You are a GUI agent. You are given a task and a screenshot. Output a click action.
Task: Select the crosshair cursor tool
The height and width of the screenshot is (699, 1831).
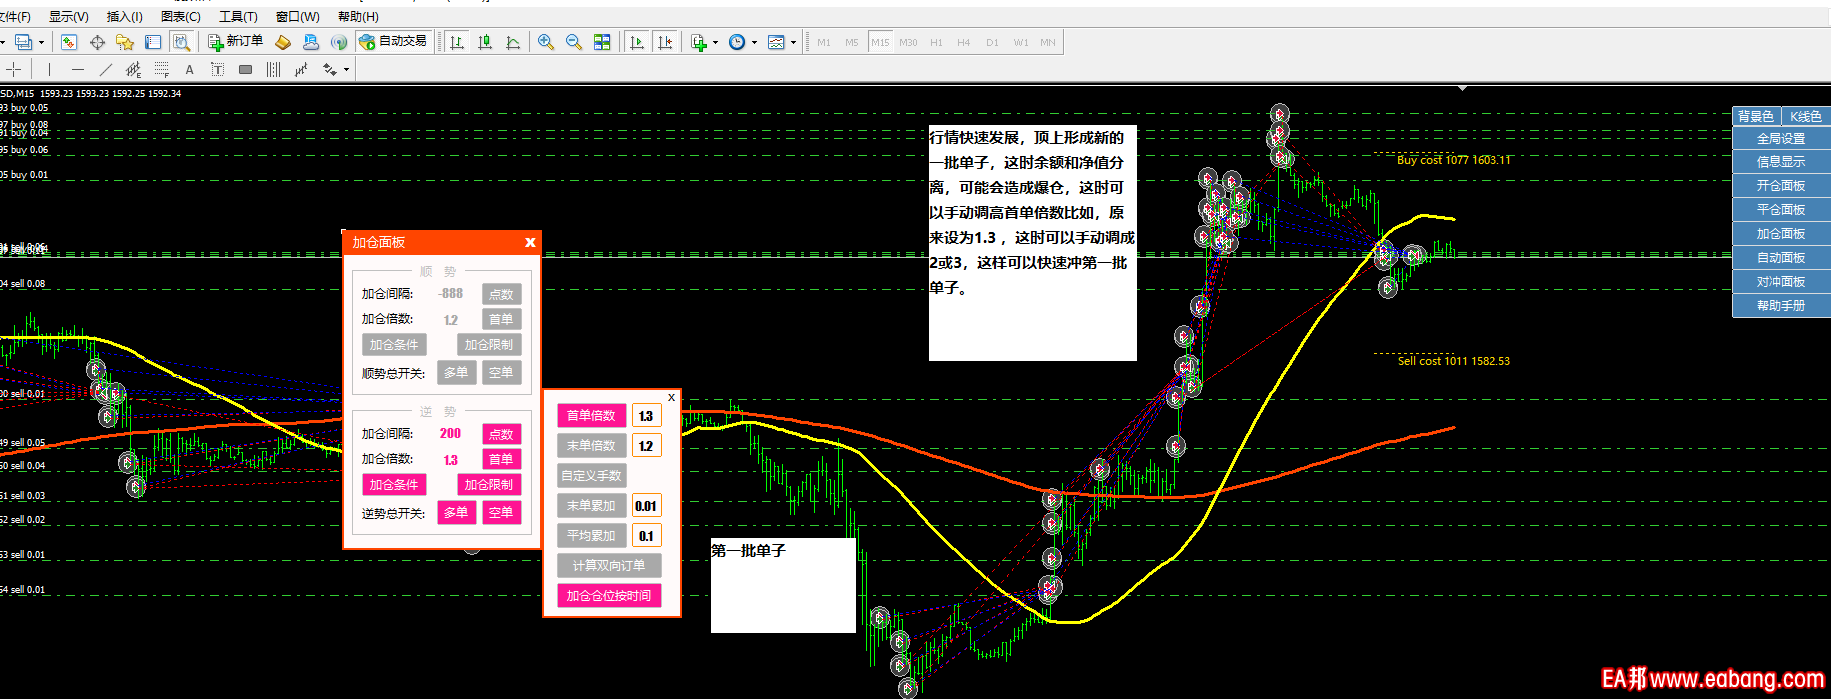click(x=14, y=69)
